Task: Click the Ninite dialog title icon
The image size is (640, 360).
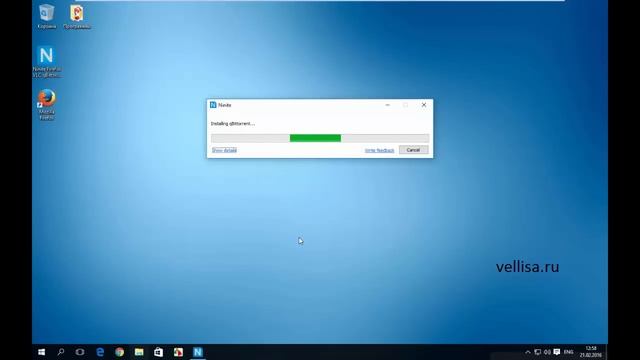Action: coord(213,105)
